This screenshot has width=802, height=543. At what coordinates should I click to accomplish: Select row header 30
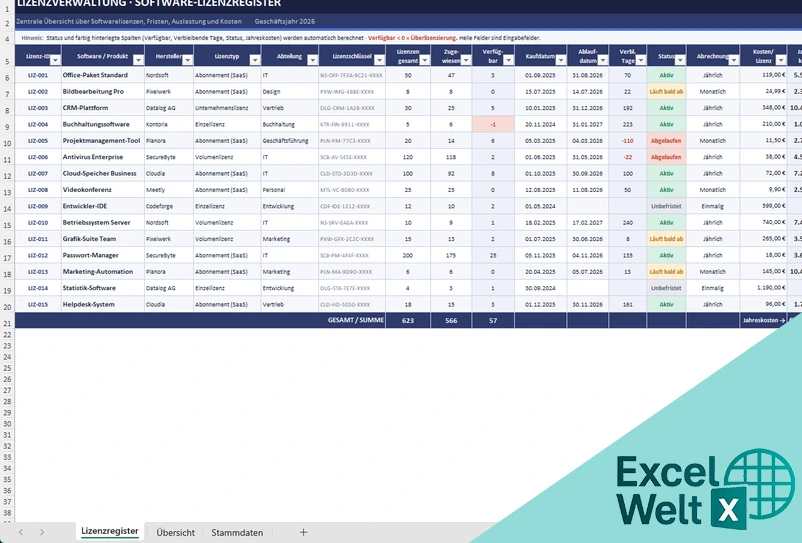pos(7,424)
